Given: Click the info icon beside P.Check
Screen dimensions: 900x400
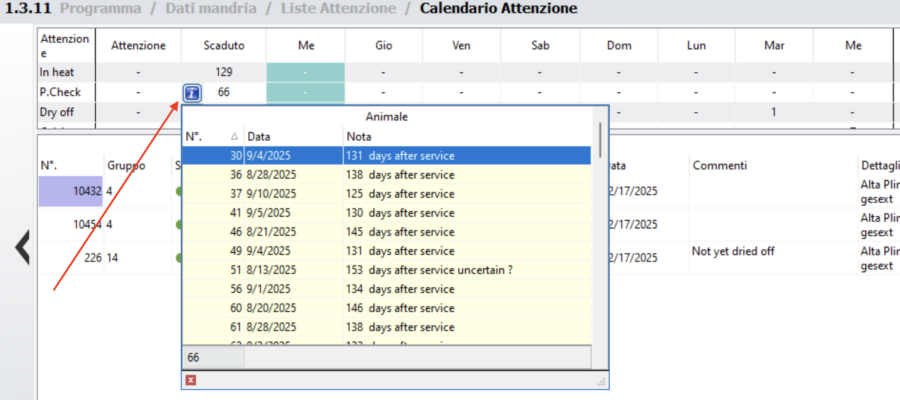Looking at the screenshot, I should [x=192, y=93].
